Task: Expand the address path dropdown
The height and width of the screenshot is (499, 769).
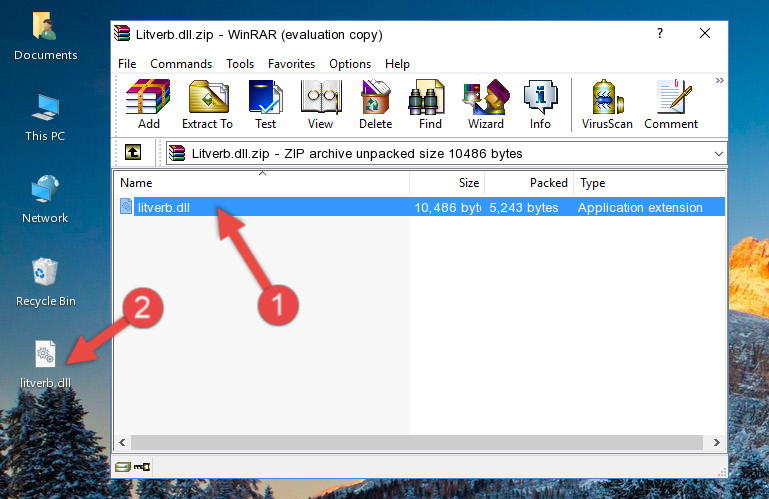Action: click(x=718, y=154)
